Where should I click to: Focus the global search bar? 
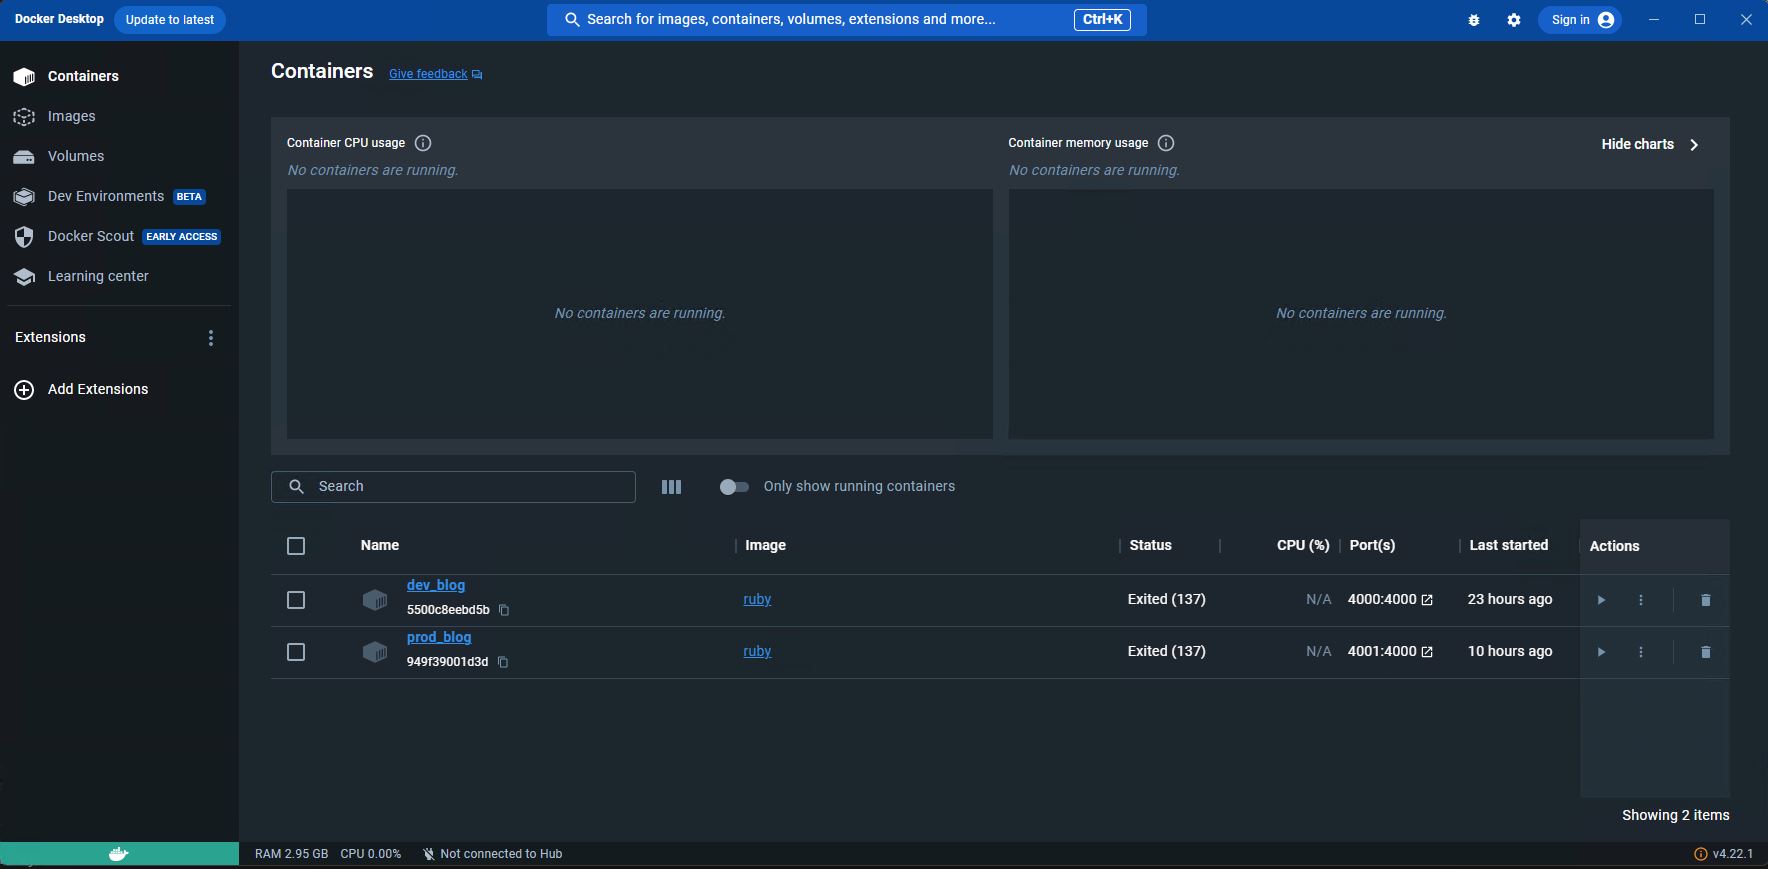pyautogui.click(x=846, y=20)
